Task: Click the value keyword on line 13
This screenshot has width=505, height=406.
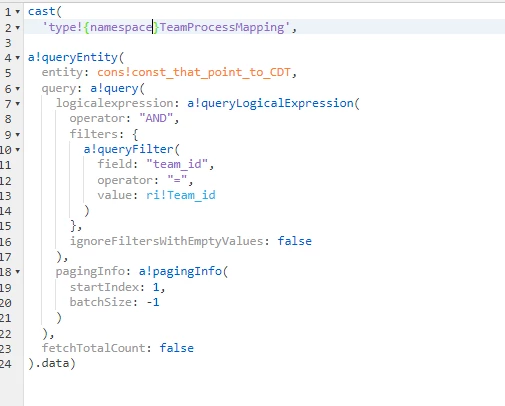Action: [x=114, y=195]
